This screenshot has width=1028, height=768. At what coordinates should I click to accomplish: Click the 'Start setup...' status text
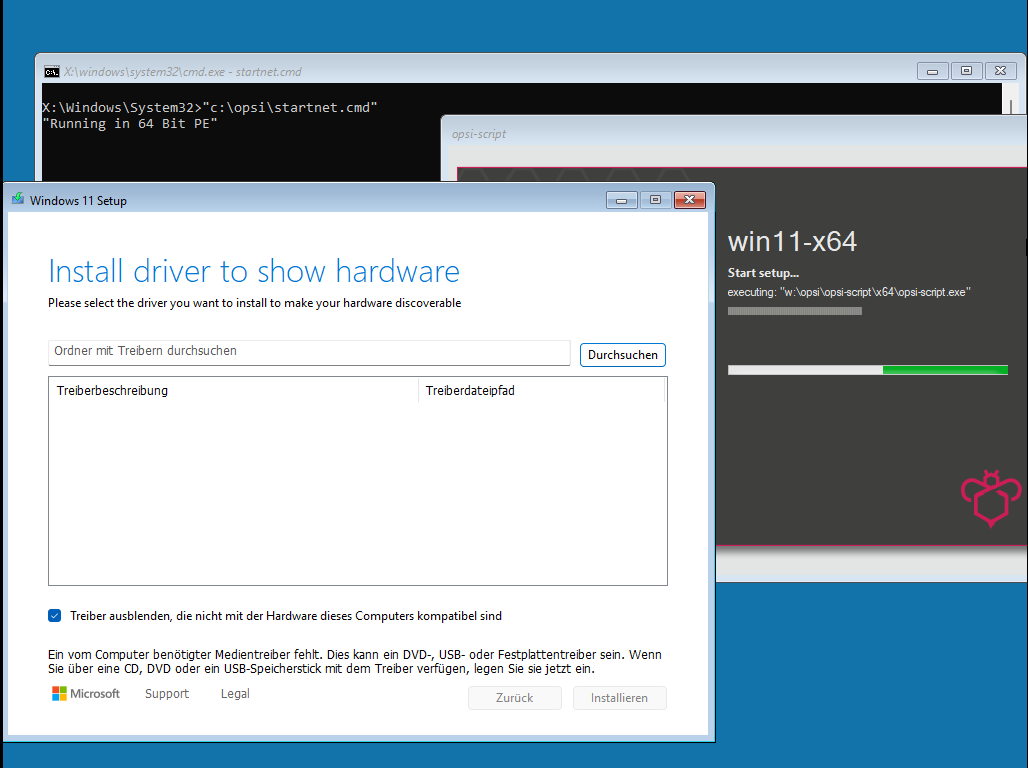763,273
